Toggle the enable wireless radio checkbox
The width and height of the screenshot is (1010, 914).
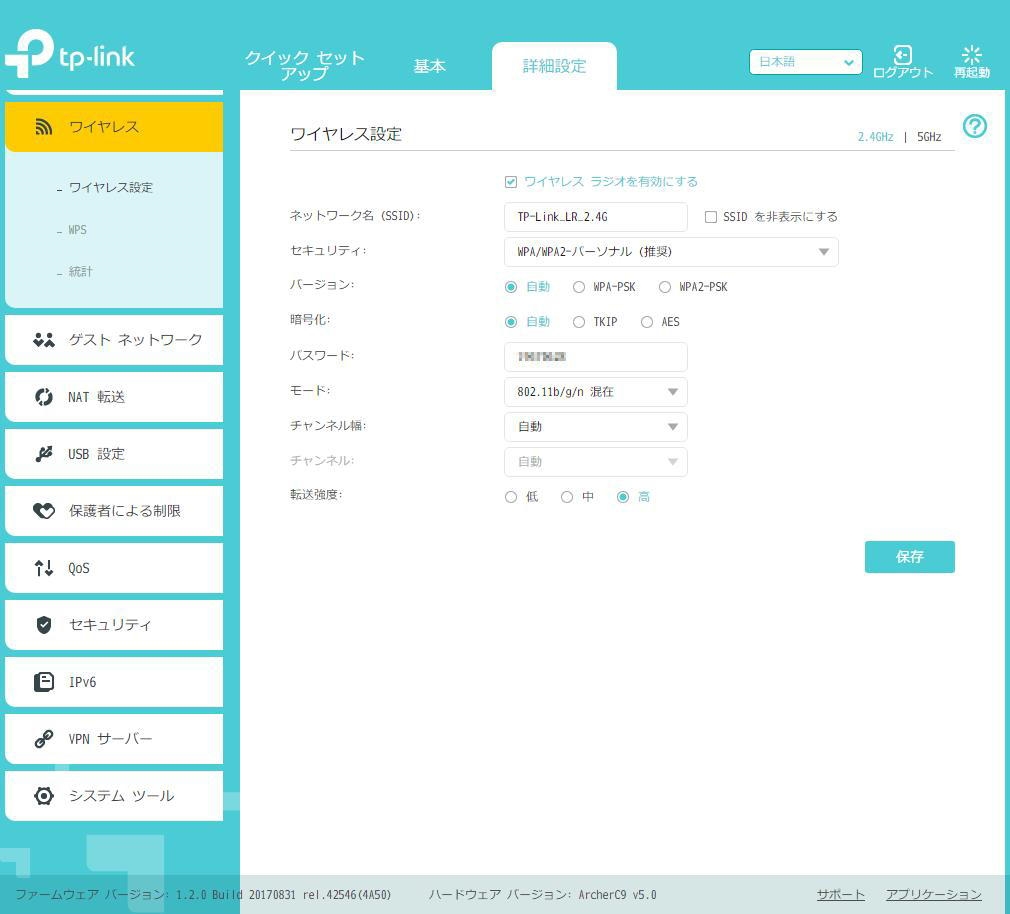(511, 182)
